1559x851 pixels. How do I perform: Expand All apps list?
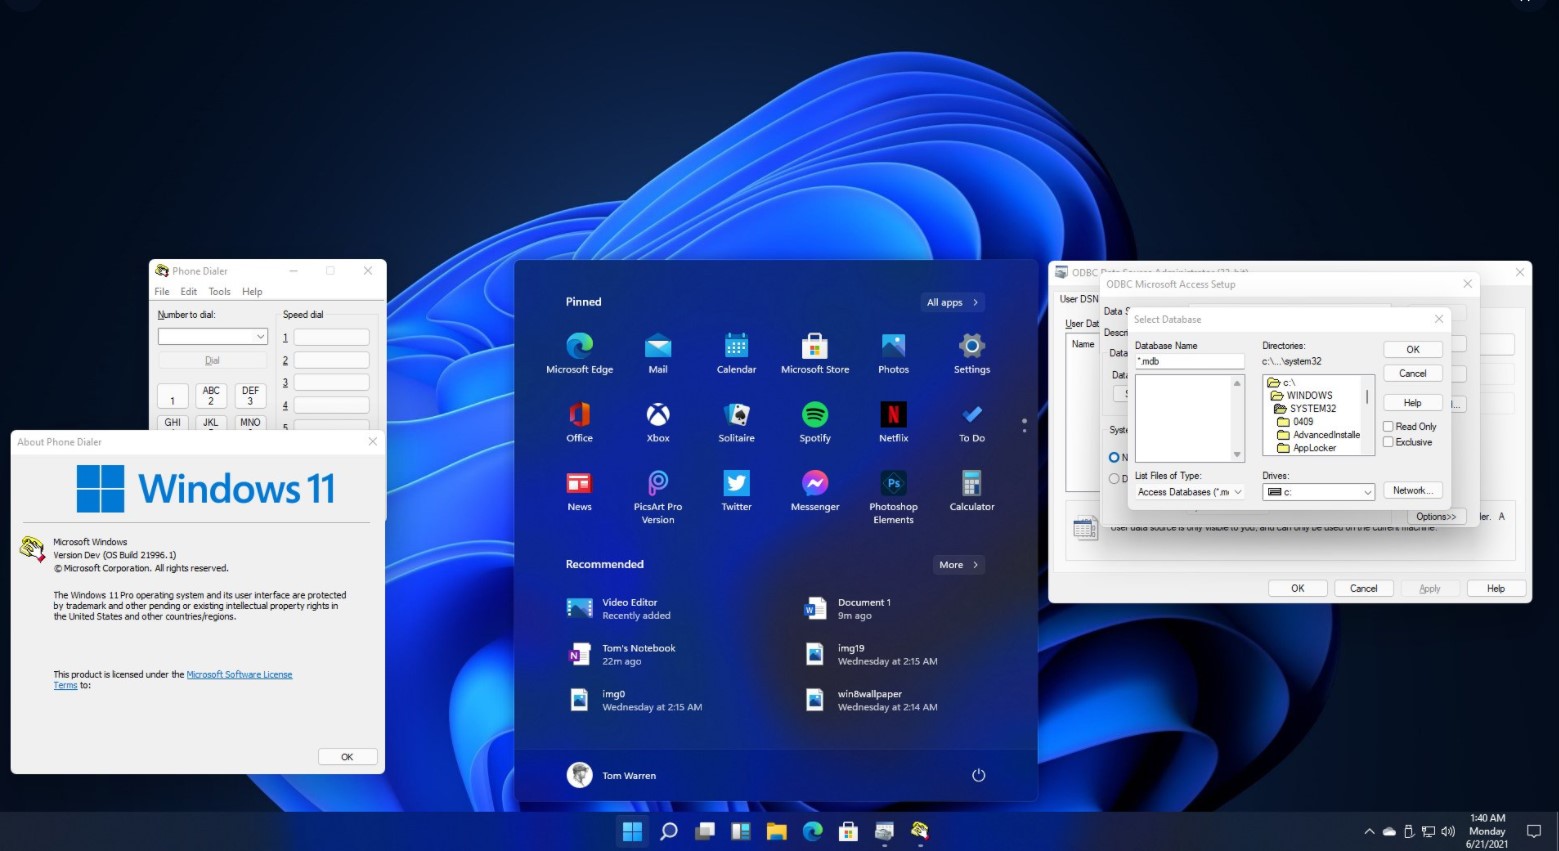[953, 302]
